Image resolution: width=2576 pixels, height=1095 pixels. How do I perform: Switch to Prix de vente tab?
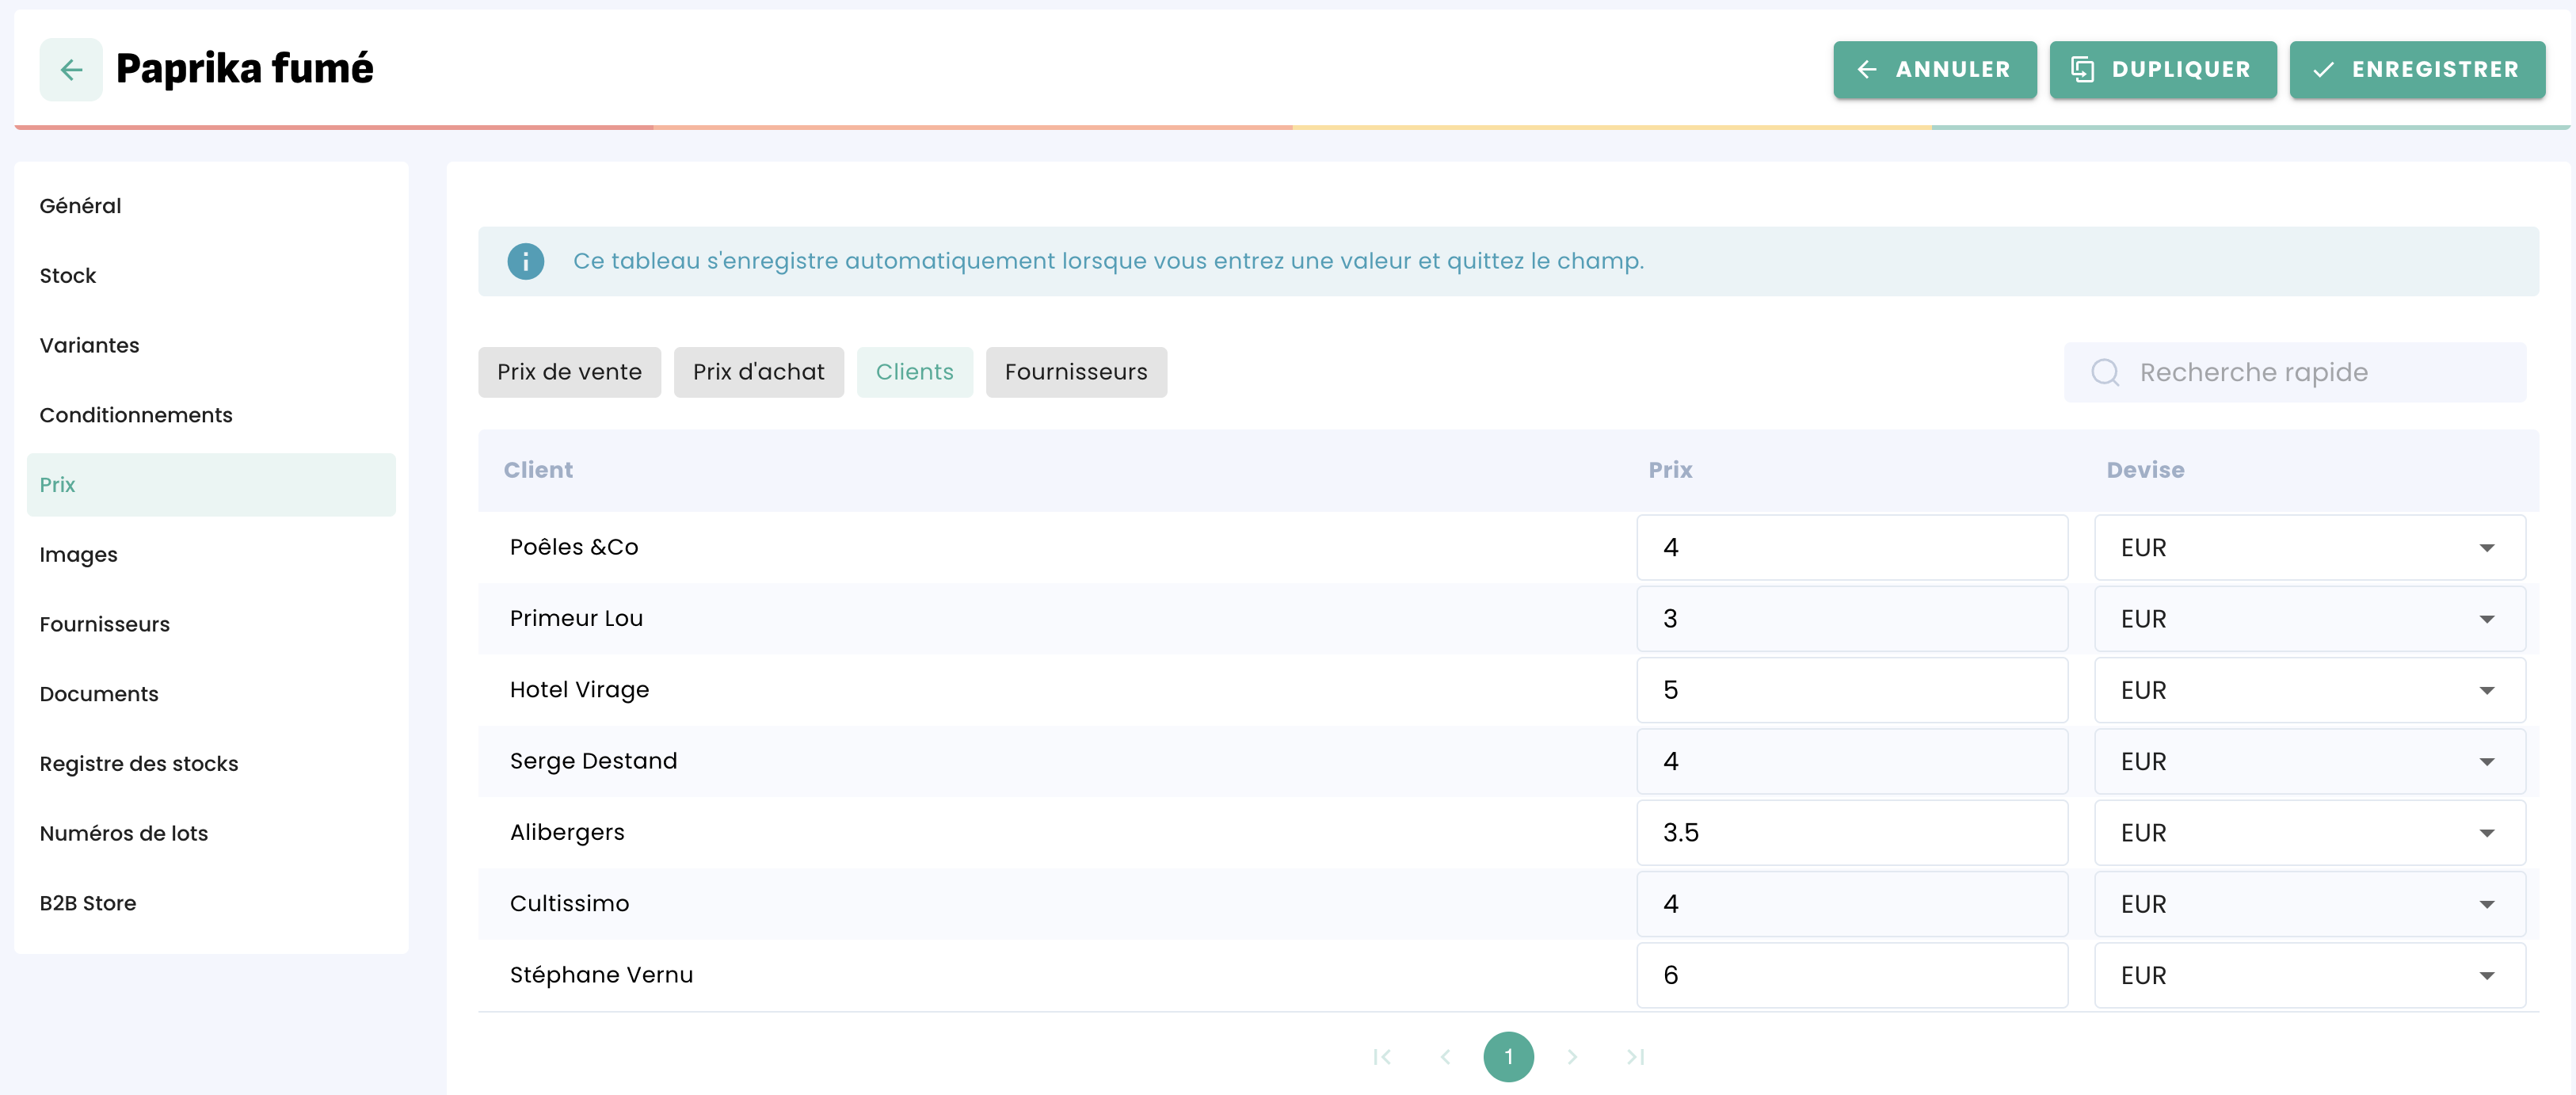coord(569,372)
